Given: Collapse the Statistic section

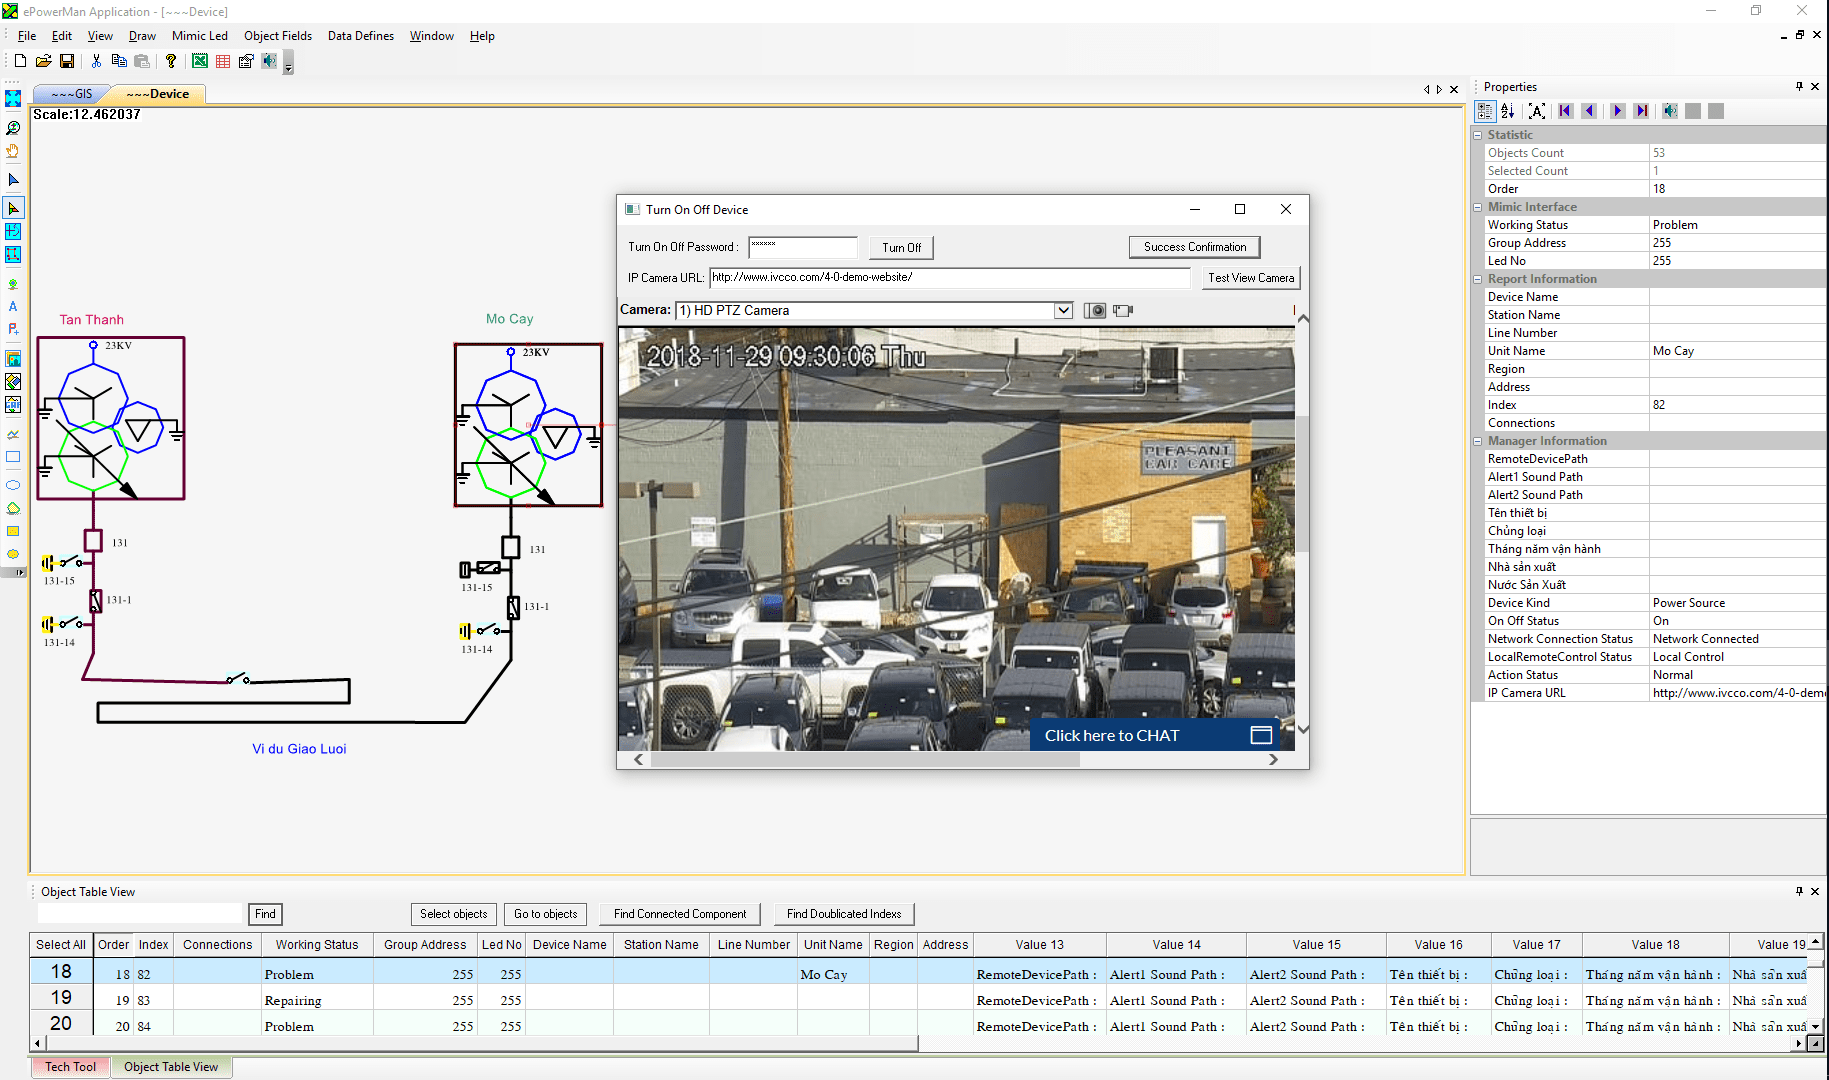Looking at the screenshot, I should point(1478,135).
